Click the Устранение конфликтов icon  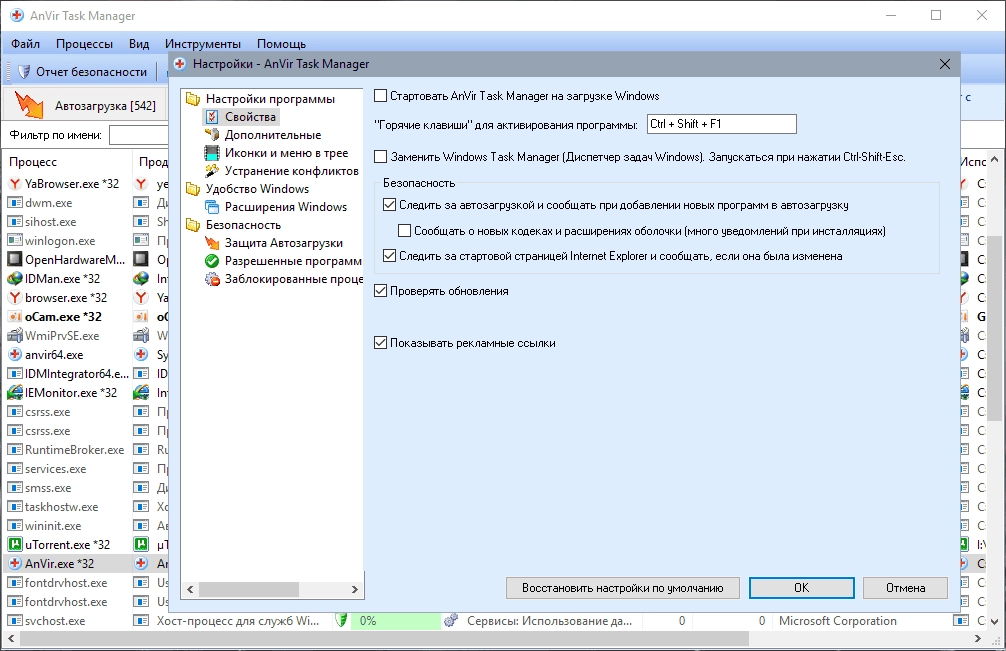(212, 171)
